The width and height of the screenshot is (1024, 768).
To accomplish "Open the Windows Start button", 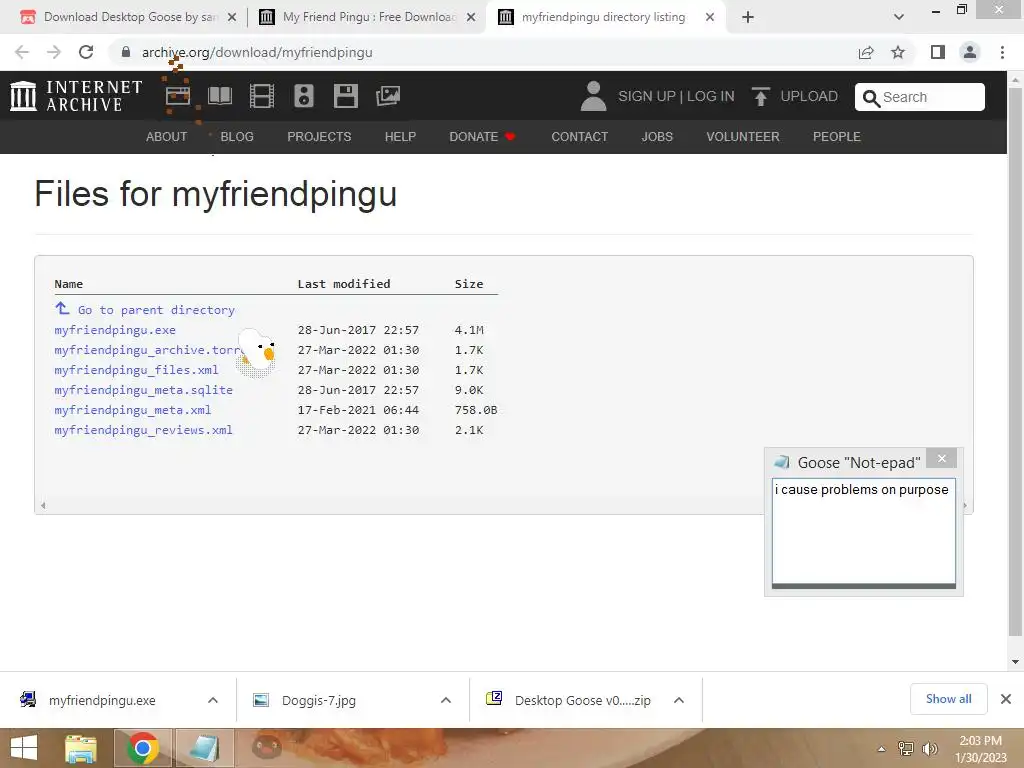I will point(24,748).
